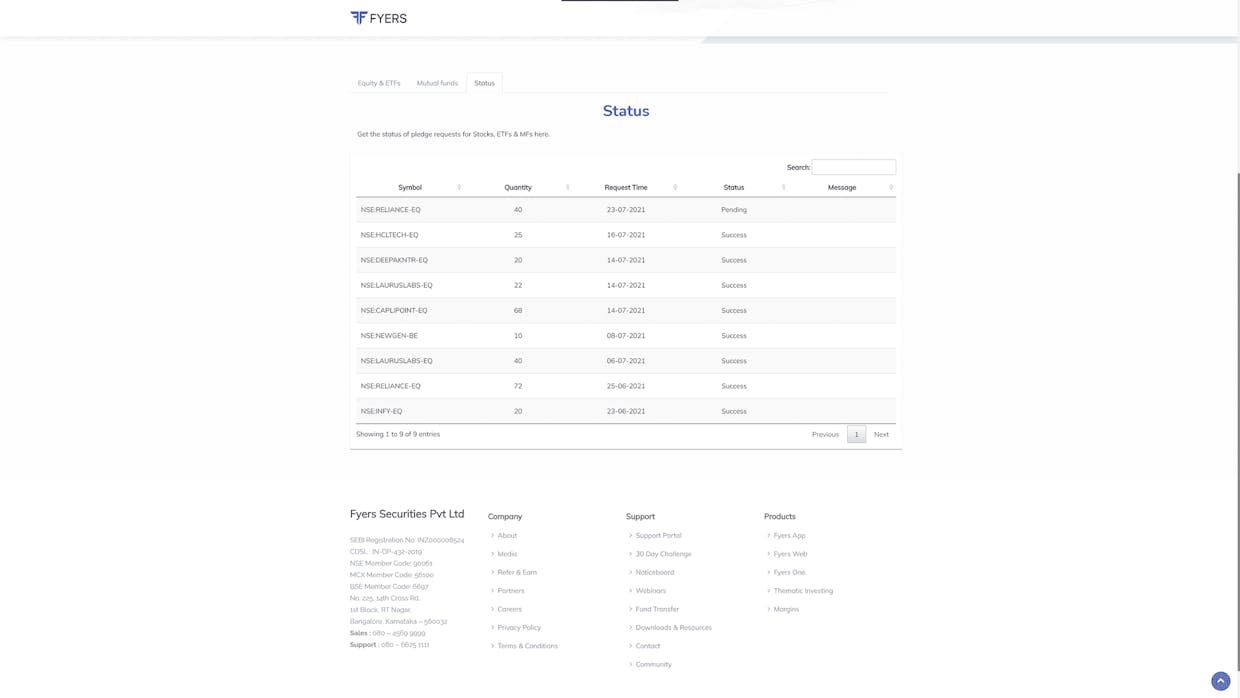Sort table by Symbol column arrows
1240x698 pixels.
click(459, 187)
